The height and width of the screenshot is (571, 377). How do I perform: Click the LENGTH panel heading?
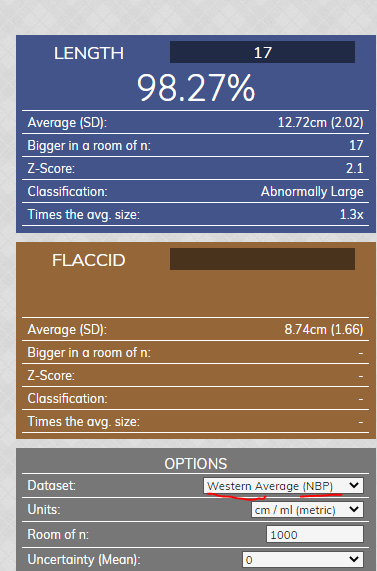click(89, 53)
